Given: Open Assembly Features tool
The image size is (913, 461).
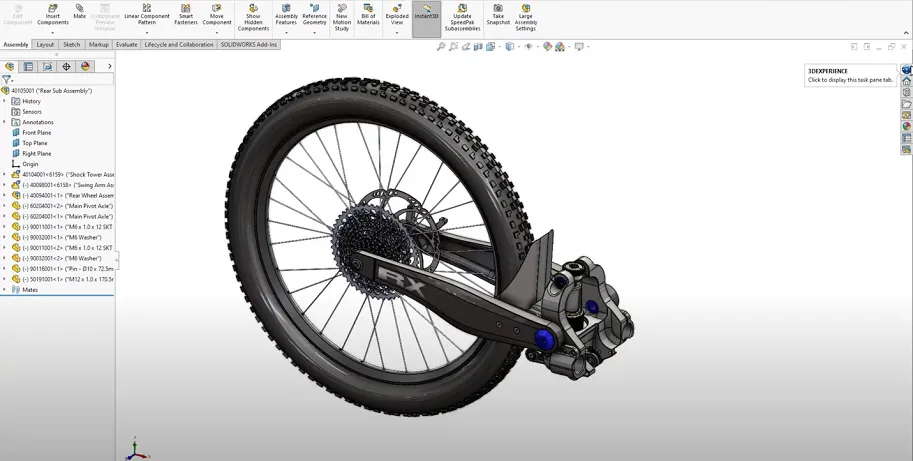Looking at the screenshot, I should 286,15.
